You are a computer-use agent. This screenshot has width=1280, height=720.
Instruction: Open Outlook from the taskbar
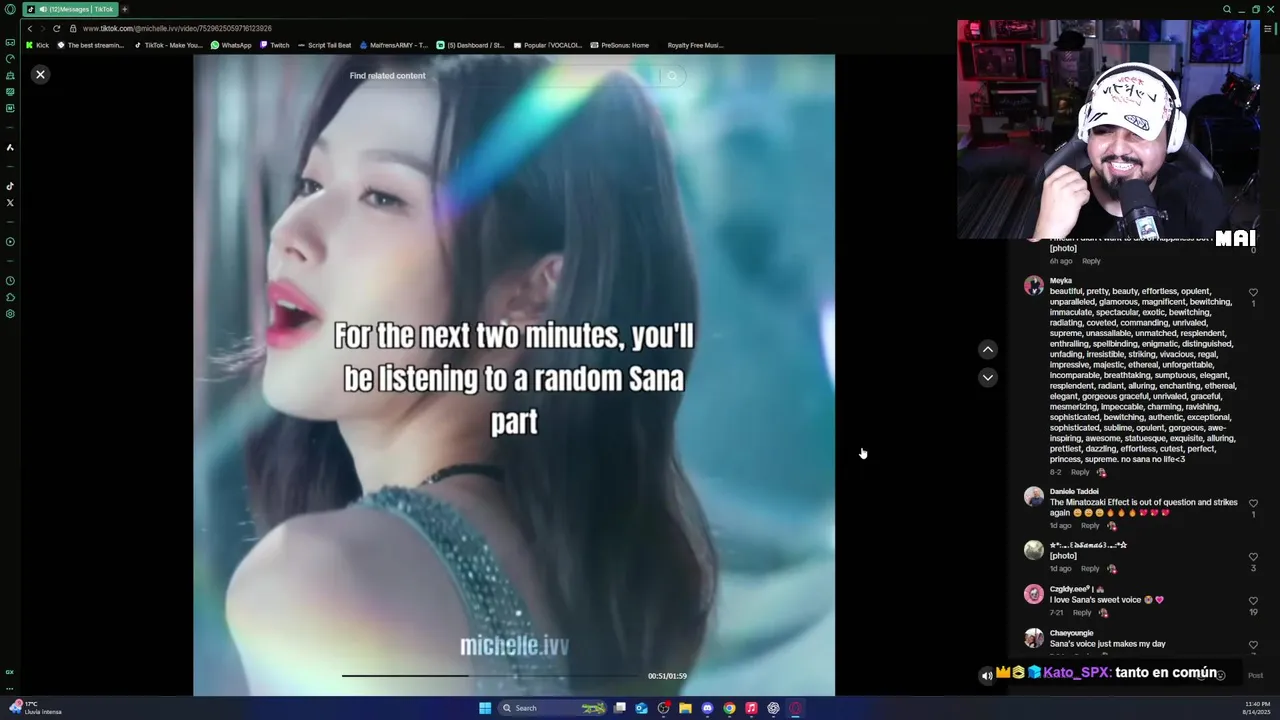pyautogui.click(x=641, y=708)
